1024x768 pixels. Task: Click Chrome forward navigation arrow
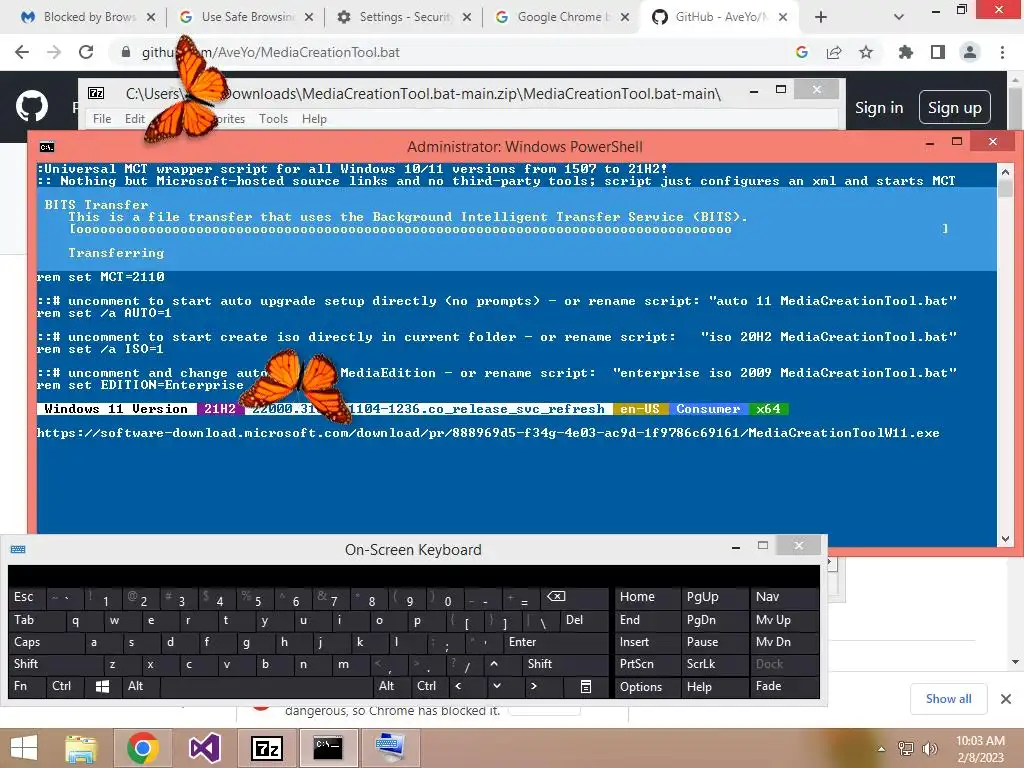[x=54, y=52]
